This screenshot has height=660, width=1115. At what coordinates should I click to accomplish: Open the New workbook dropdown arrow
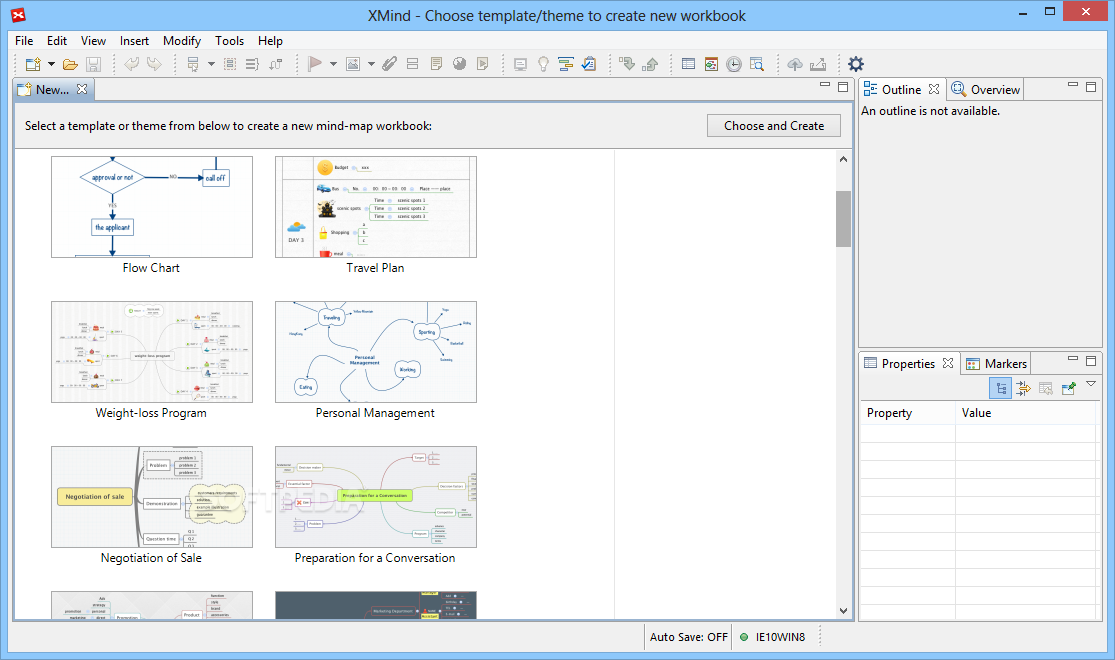(x=51, y=64)
